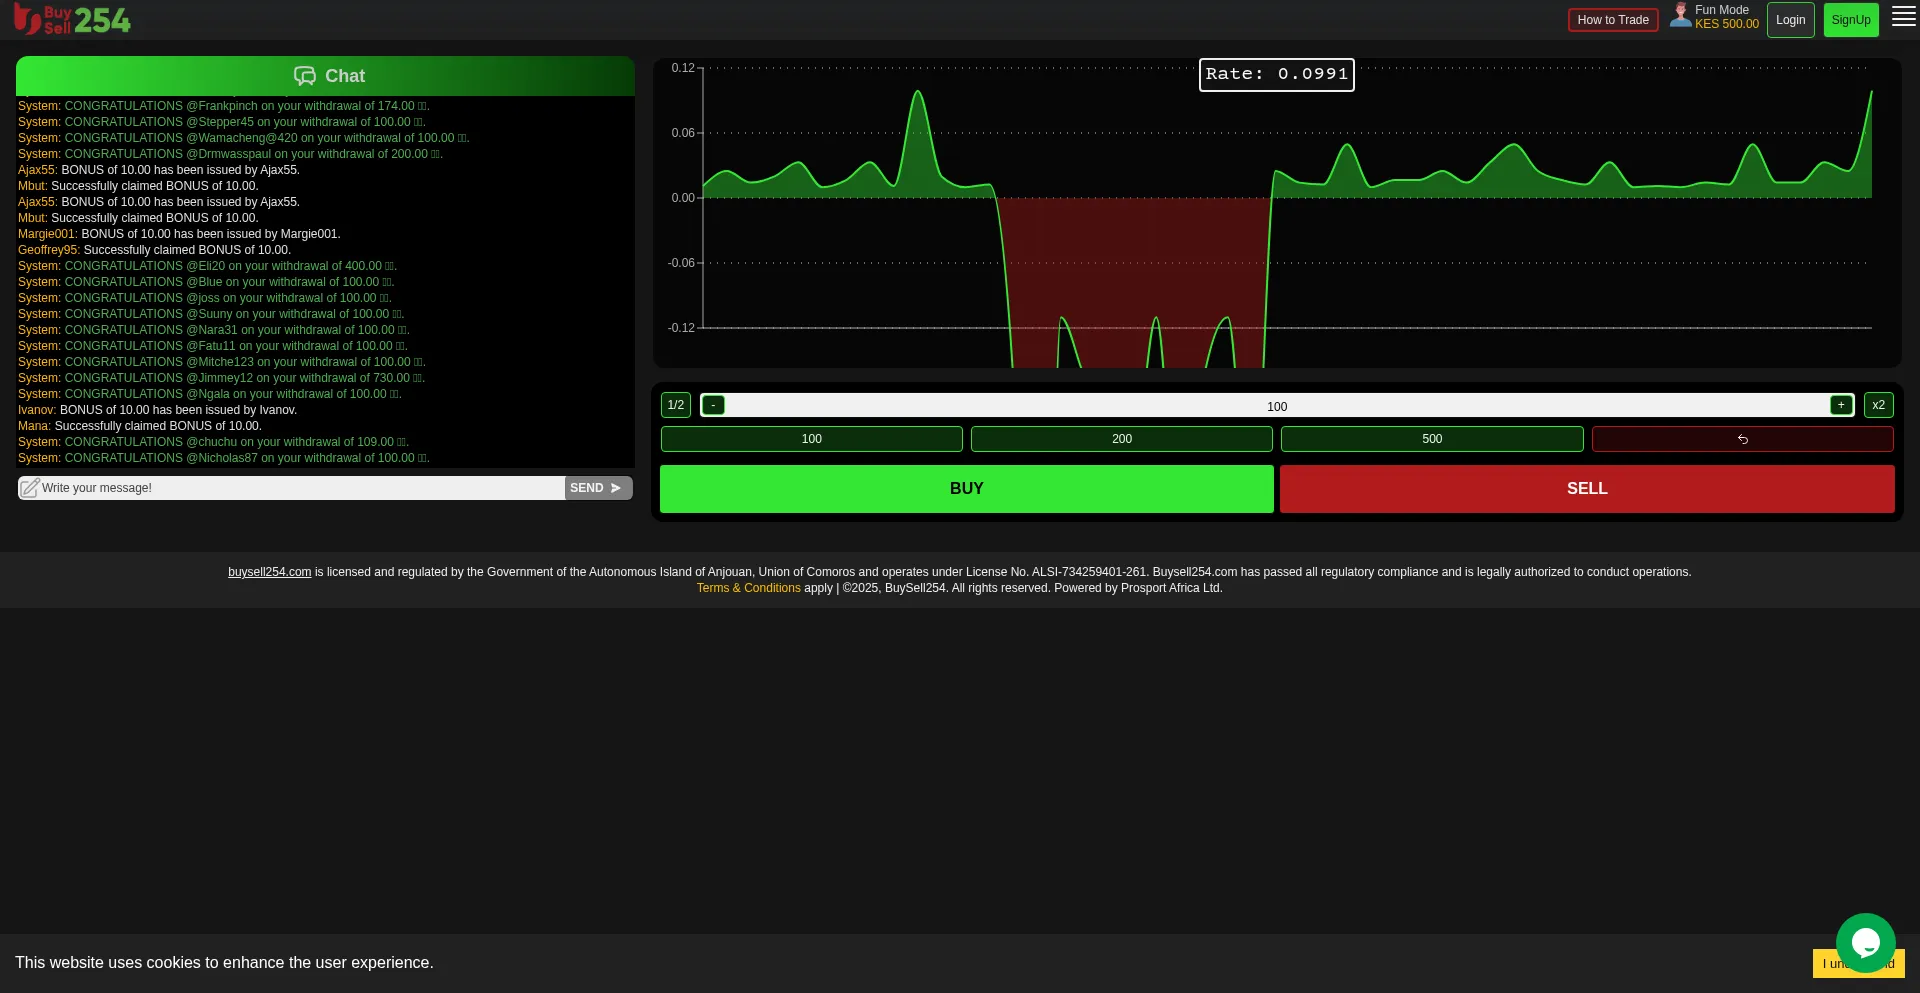Click the chat bubble icon in Chat header
Screen dimensions: 1920x993
pyautogui.click(x=304, y=76)
